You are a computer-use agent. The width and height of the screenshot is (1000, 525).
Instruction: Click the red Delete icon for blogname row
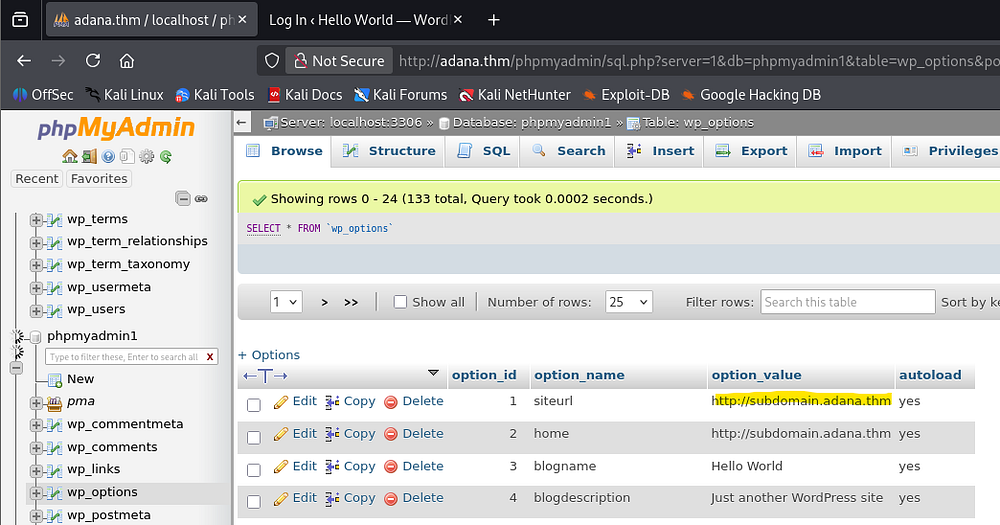pyautogui.click(x=390, y=466)
